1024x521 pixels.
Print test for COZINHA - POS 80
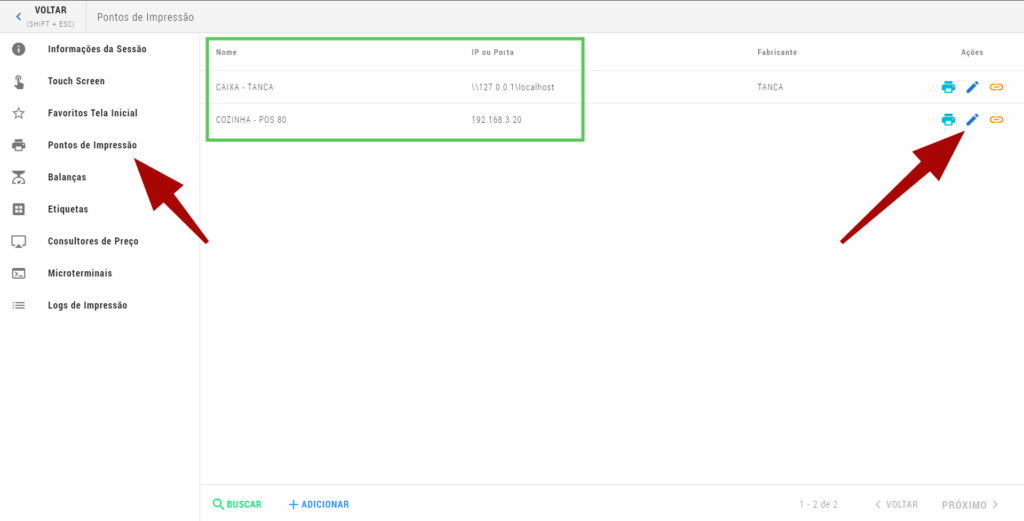(x=948, y=120)
